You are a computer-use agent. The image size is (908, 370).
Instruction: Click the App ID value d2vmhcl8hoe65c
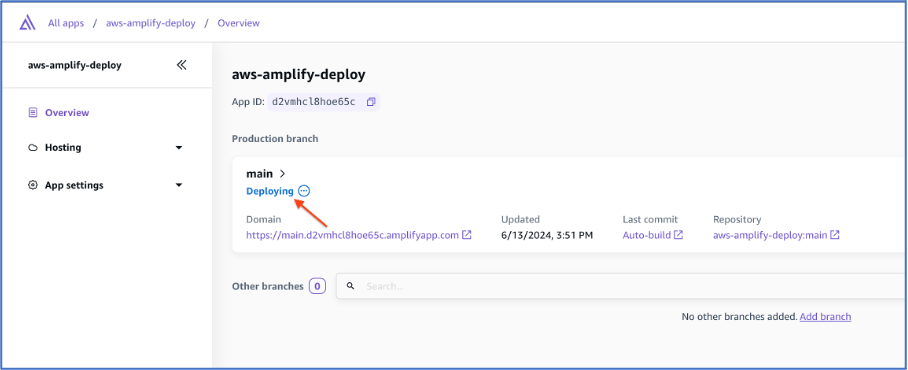point(314,102)
